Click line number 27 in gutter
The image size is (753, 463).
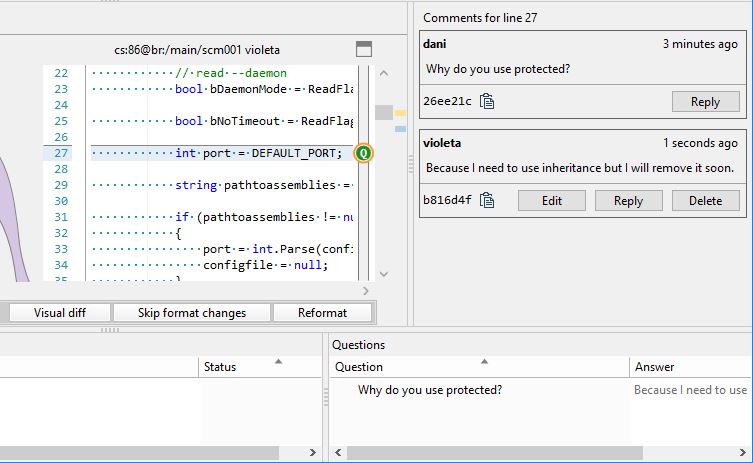coord(61,153)
